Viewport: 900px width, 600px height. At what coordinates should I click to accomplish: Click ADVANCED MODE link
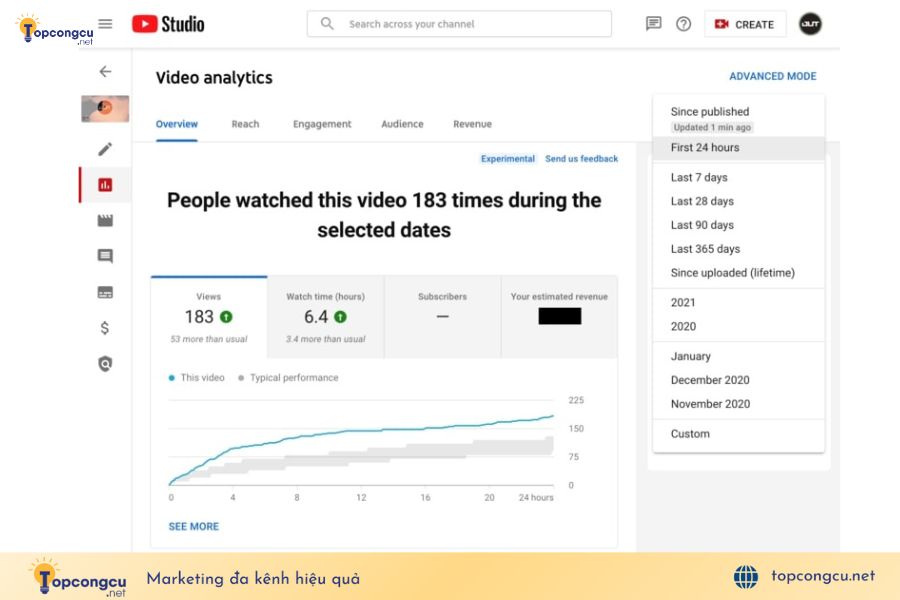click(773, 76)
